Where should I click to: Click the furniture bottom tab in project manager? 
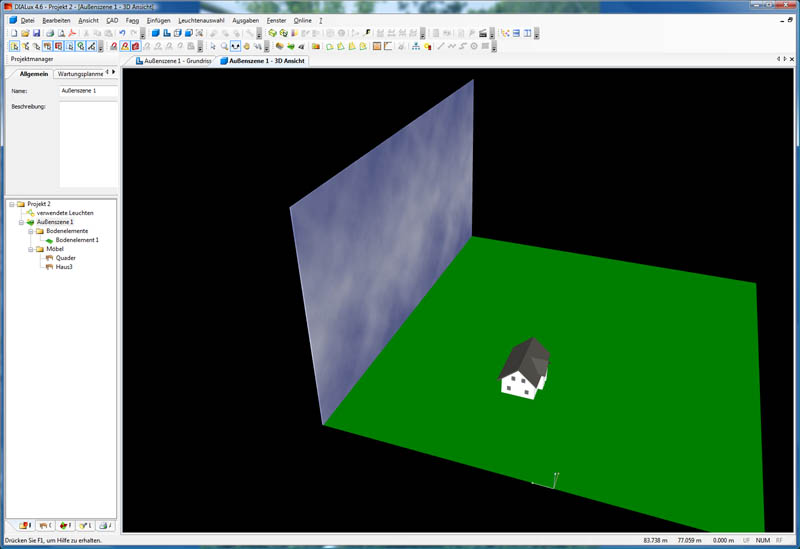click(45, 525)
